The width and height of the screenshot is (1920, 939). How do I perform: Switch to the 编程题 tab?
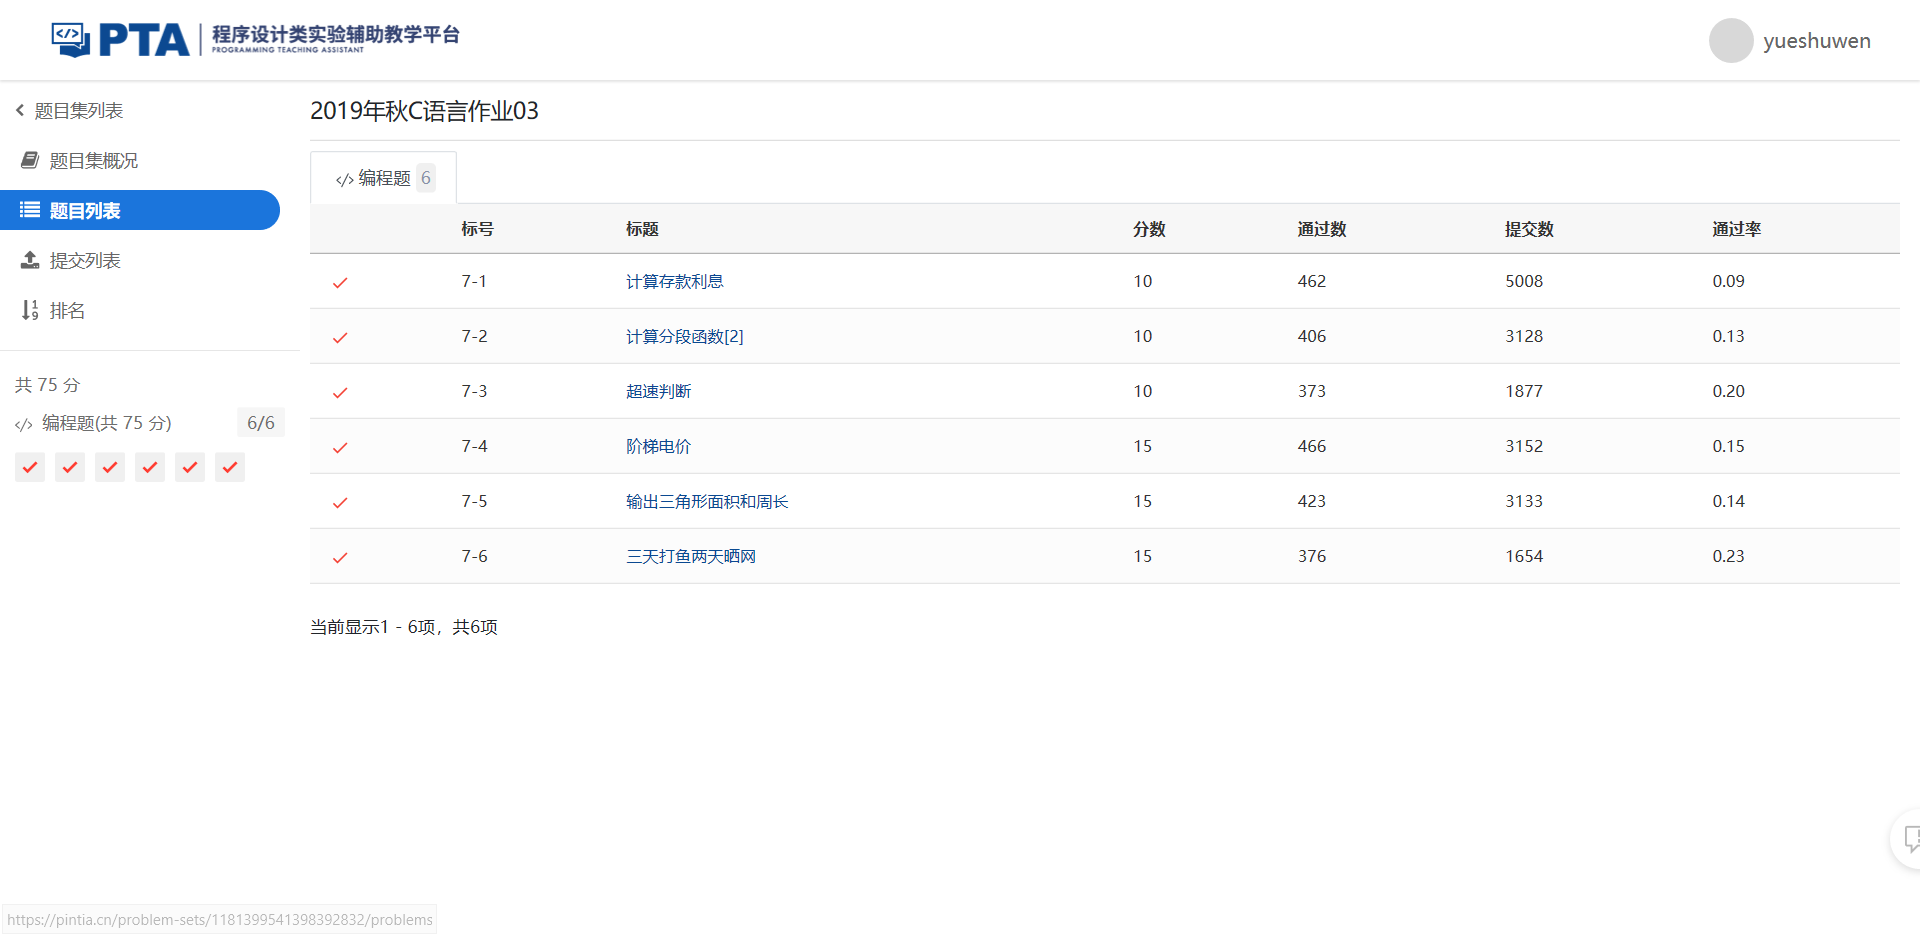(x=384, y=178)
